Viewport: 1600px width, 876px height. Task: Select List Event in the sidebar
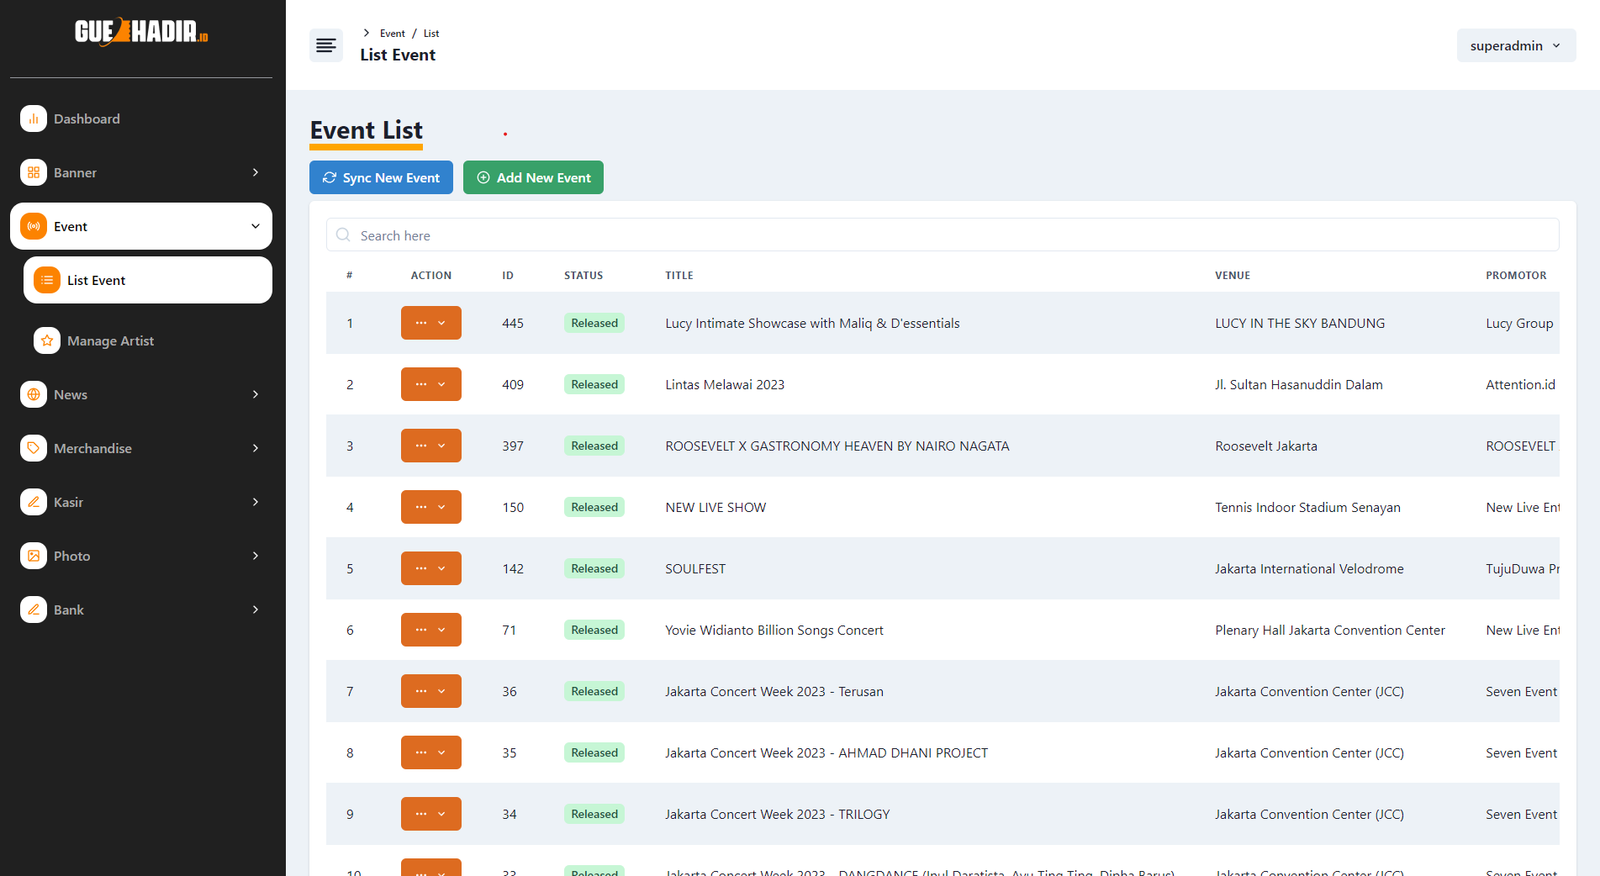148,280
